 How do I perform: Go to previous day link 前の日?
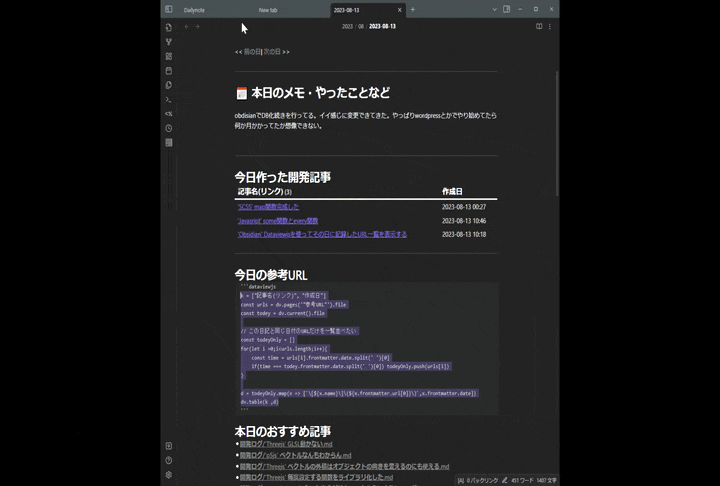(252, 52)
